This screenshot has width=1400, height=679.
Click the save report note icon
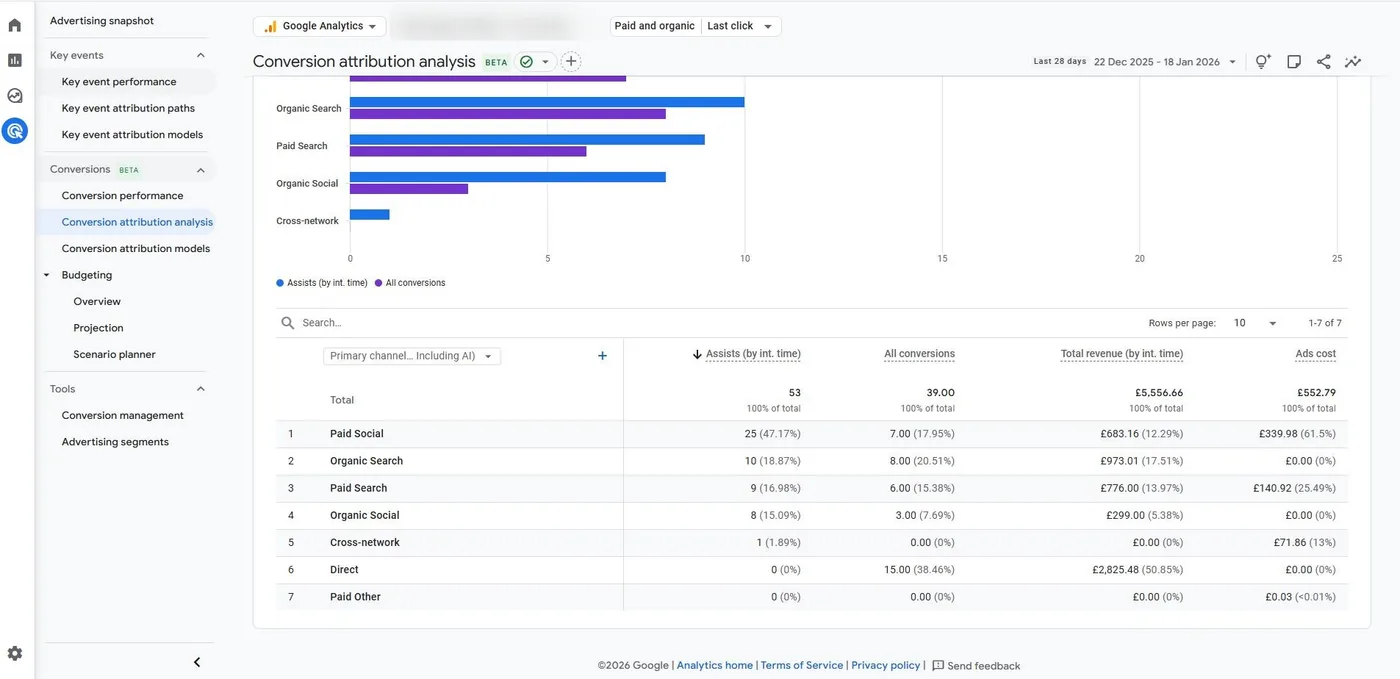(1294, 62)
